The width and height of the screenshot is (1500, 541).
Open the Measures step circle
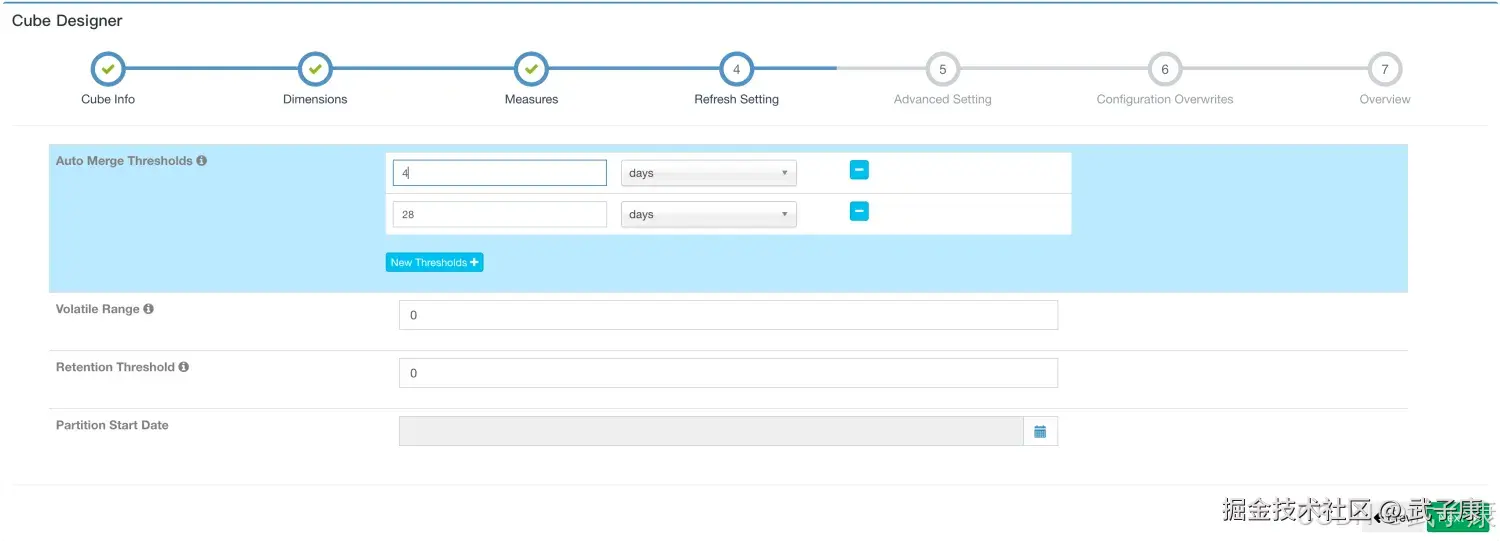point(531,69)
